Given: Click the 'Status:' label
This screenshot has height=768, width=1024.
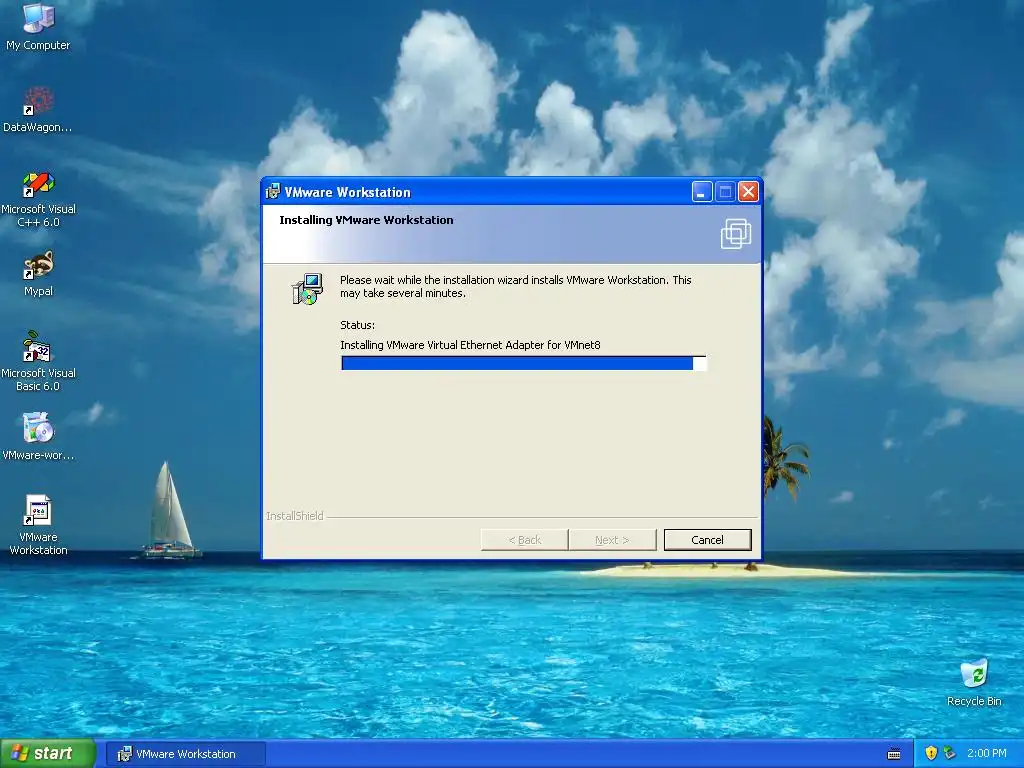Looking at the screenshot, I should point(357,325).
